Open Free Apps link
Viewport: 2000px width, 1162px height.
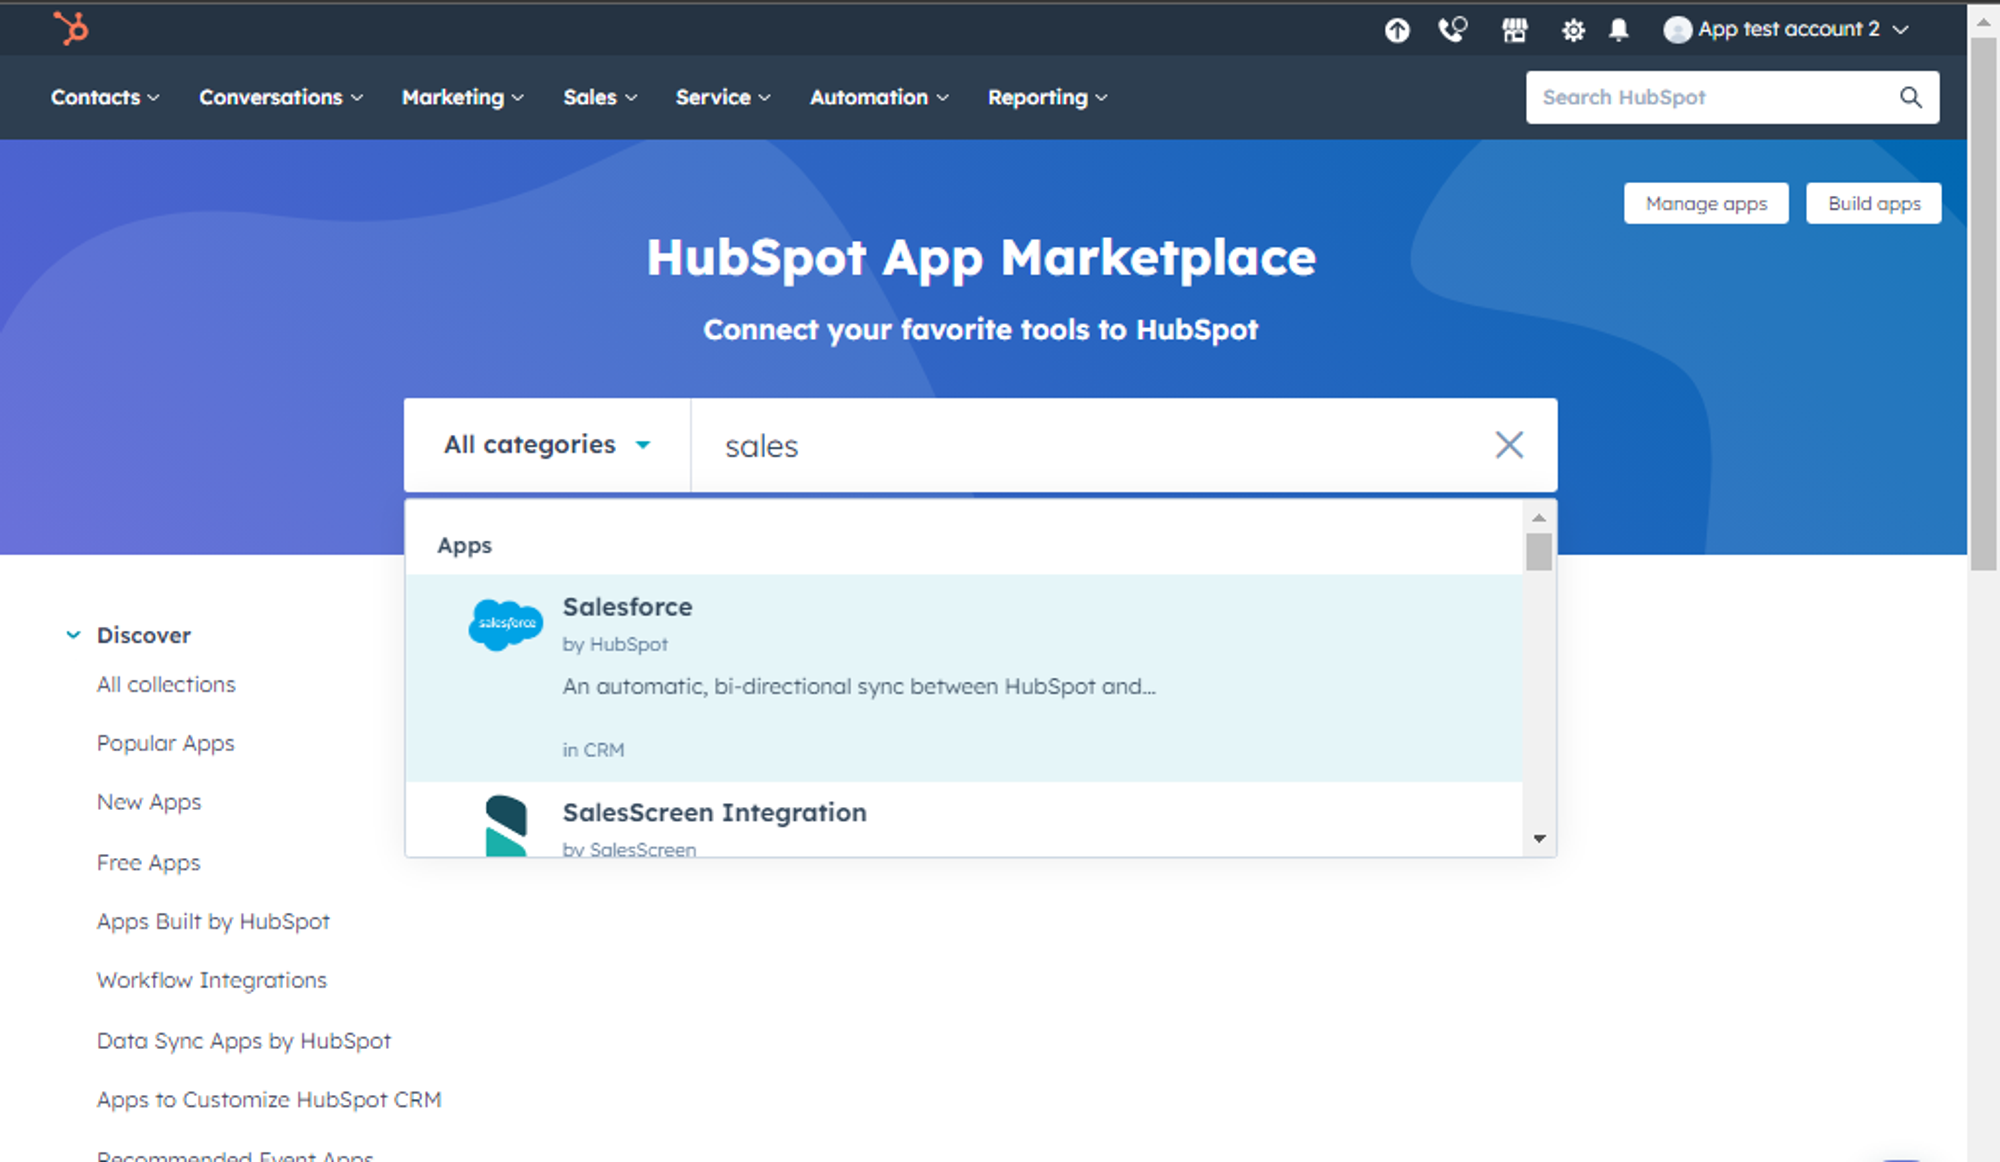click(x=149, y=862)
